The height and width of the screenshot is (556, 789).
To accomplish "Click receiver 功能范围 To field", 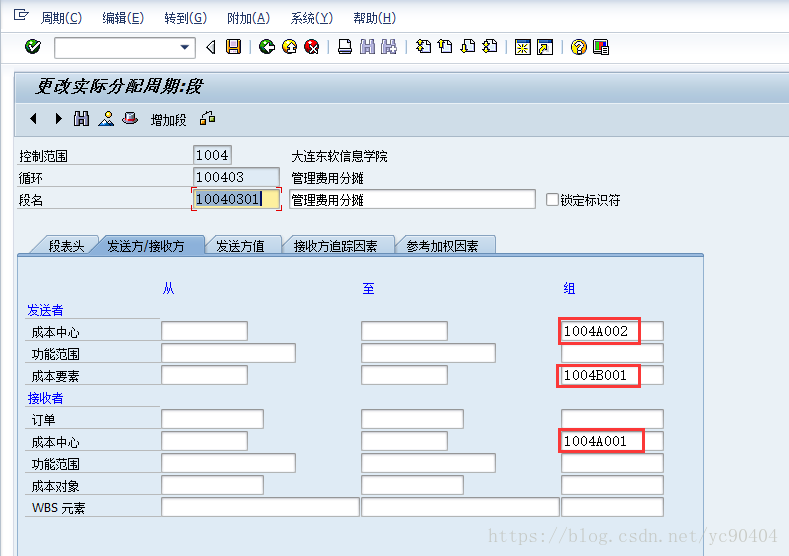I will [x=428, y=463].
